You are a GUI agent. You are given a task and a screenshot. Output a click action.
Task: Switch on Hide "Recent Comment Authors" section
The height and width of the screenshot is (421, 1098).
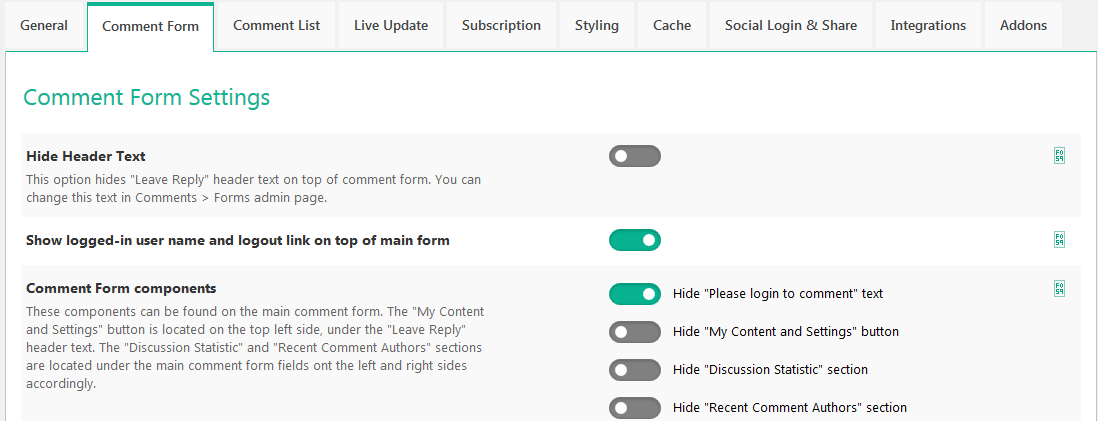[634, 408]
